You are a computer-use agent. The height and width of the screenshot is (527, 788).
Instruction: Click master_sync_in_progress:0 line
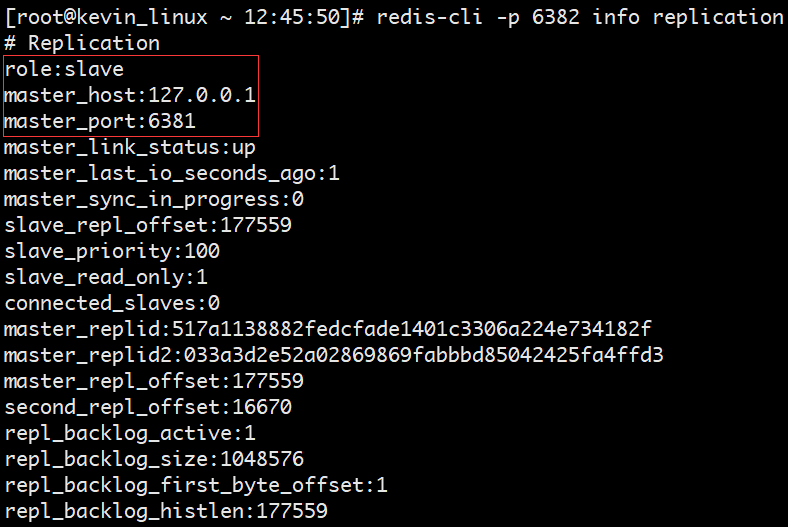154,199
